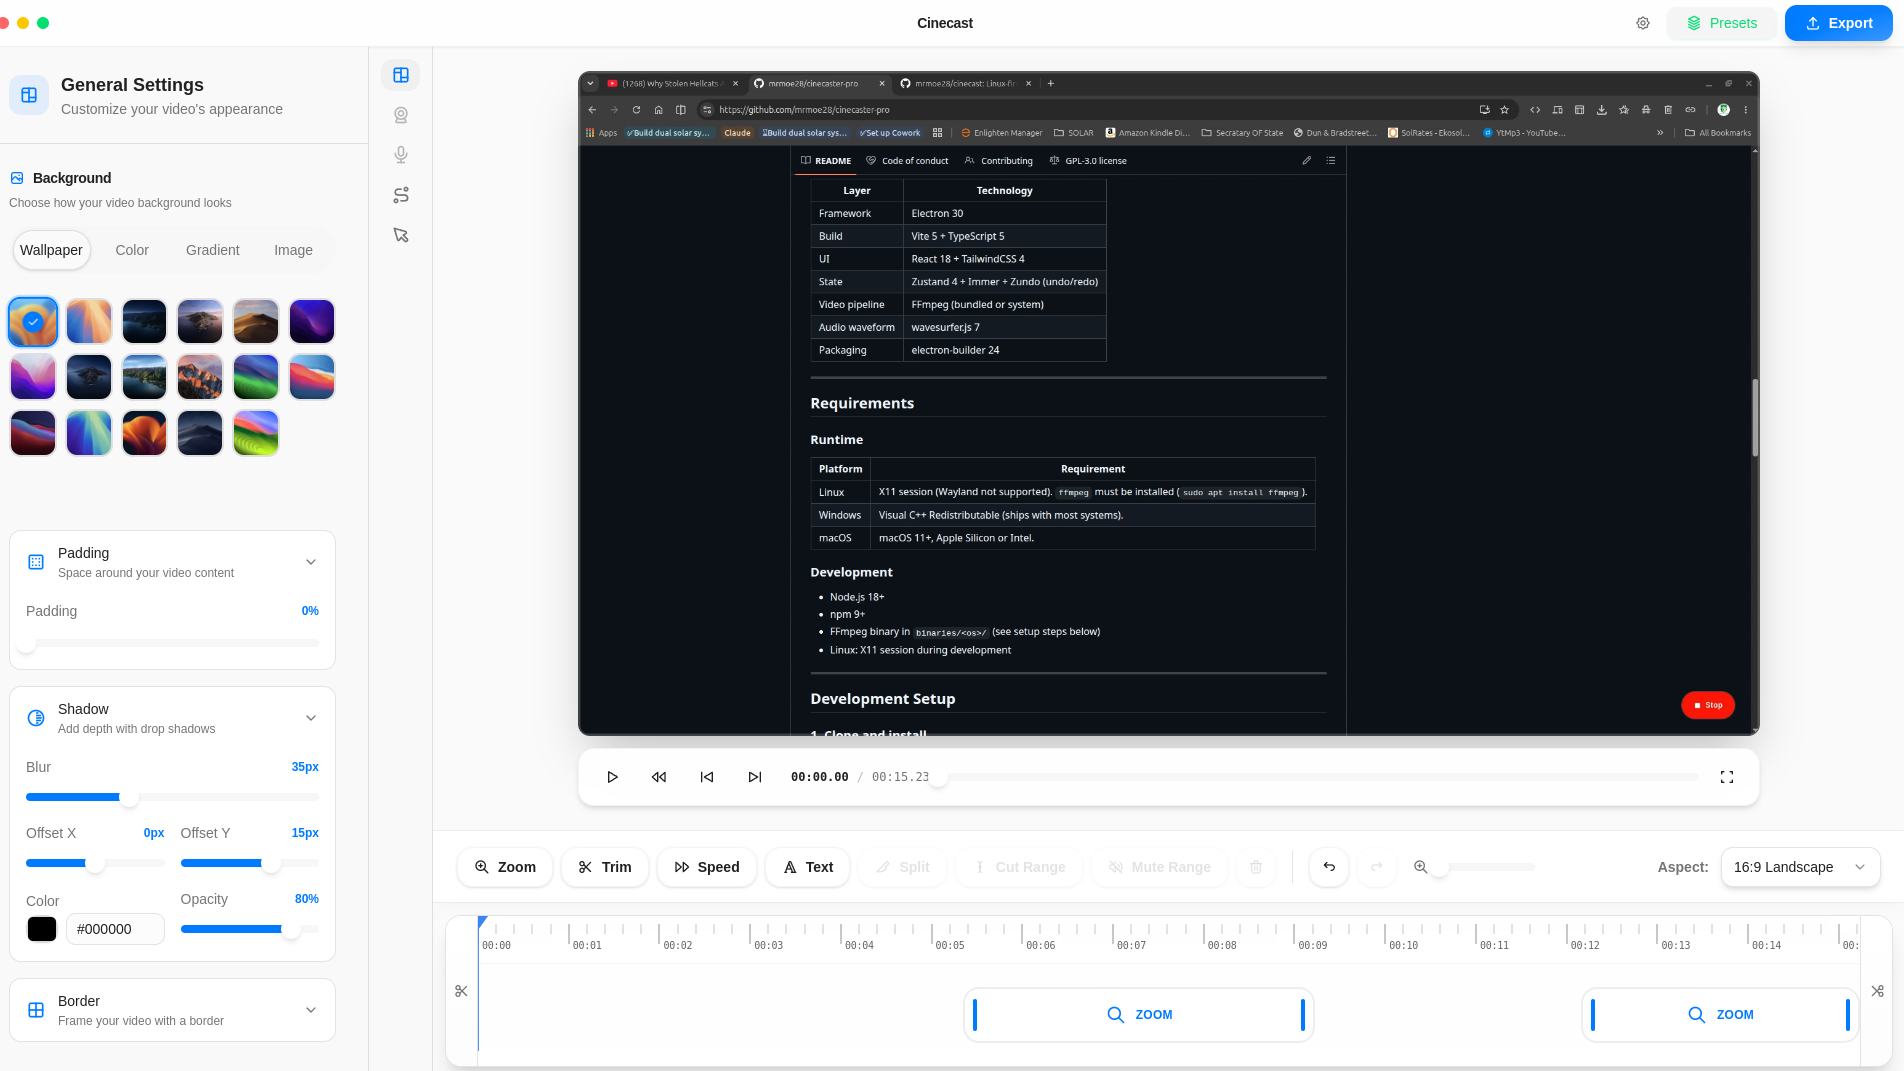
Task: Select the second ZOOM clip on timeline
Action: 1720,1015
